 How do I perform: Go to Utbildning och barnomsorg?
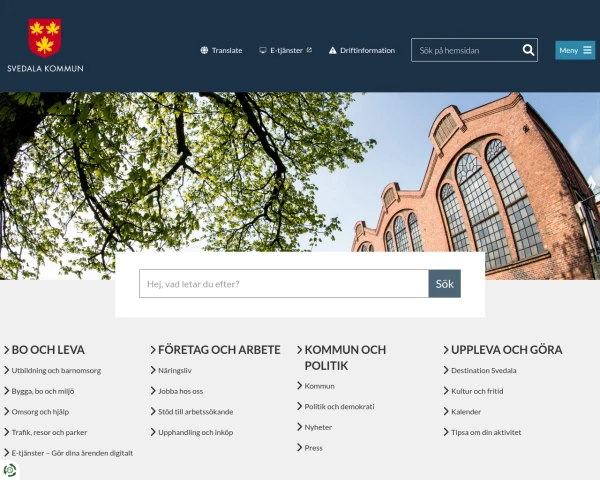pos(56,371)
